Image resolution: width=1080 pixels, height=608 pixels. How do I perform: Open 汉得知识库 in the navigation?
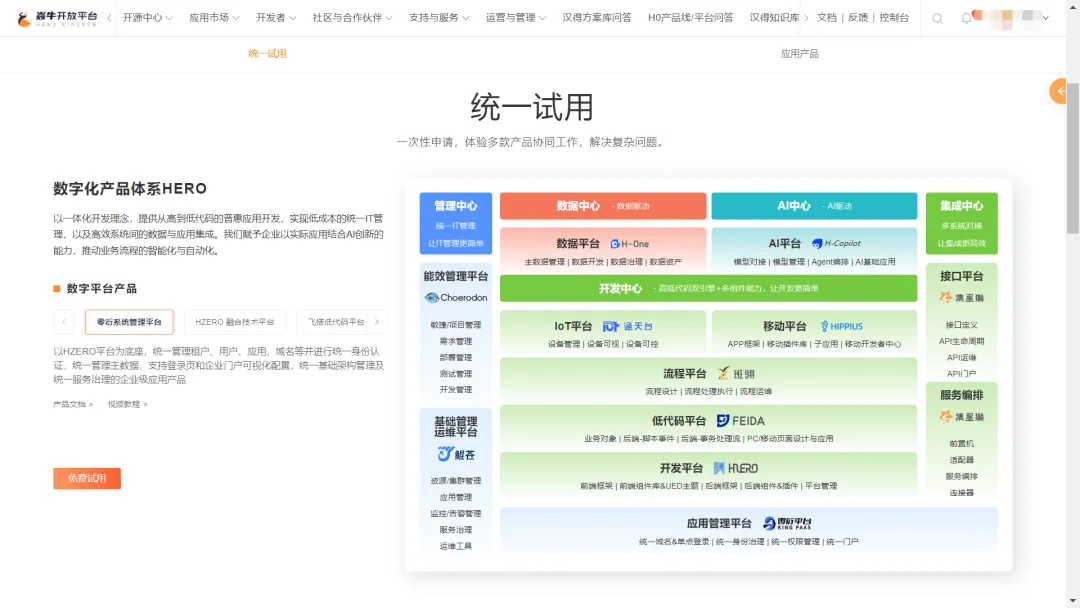[x=774, y=18]
